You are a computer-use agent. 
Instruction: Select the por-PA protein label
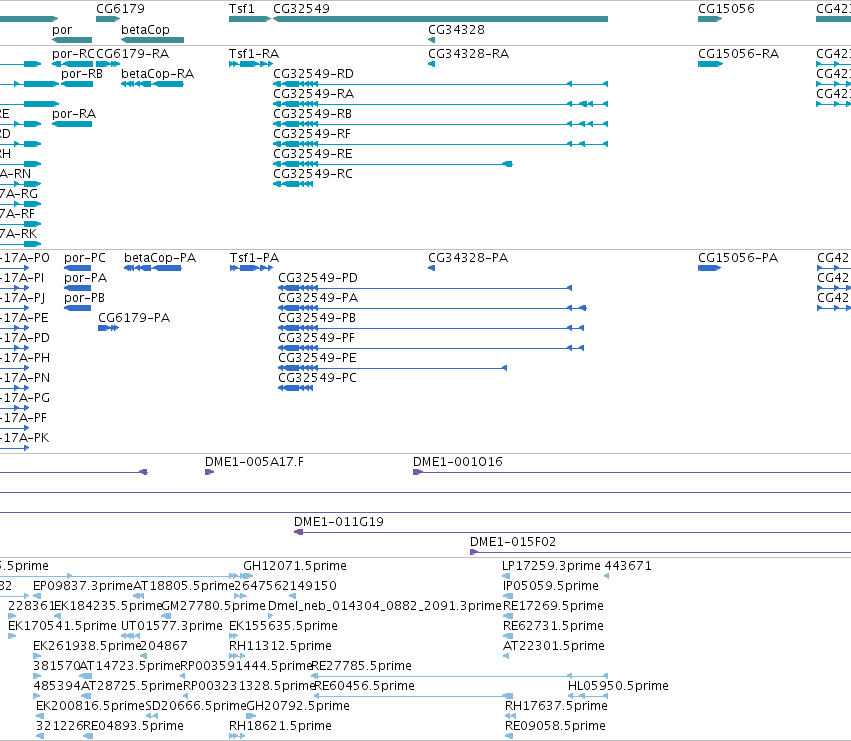tap(85, 278)
